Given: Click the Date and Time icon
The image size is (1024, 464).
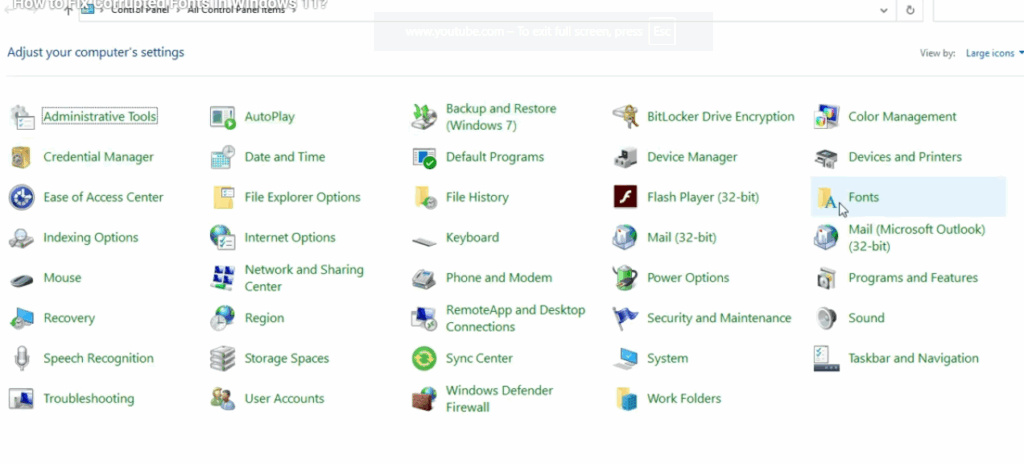Looking at the screenshot, I should pyautogui.click(x=223, y=157).
